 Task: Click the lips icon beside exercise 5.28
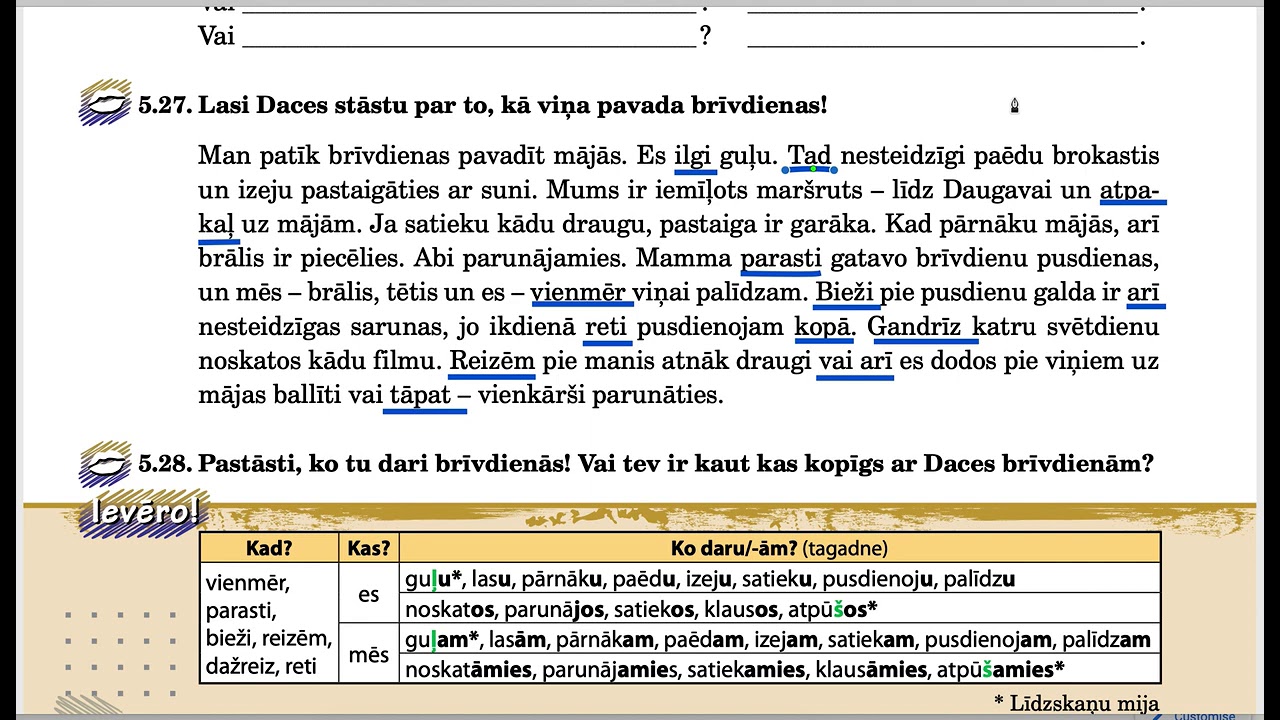coord(105,464)
